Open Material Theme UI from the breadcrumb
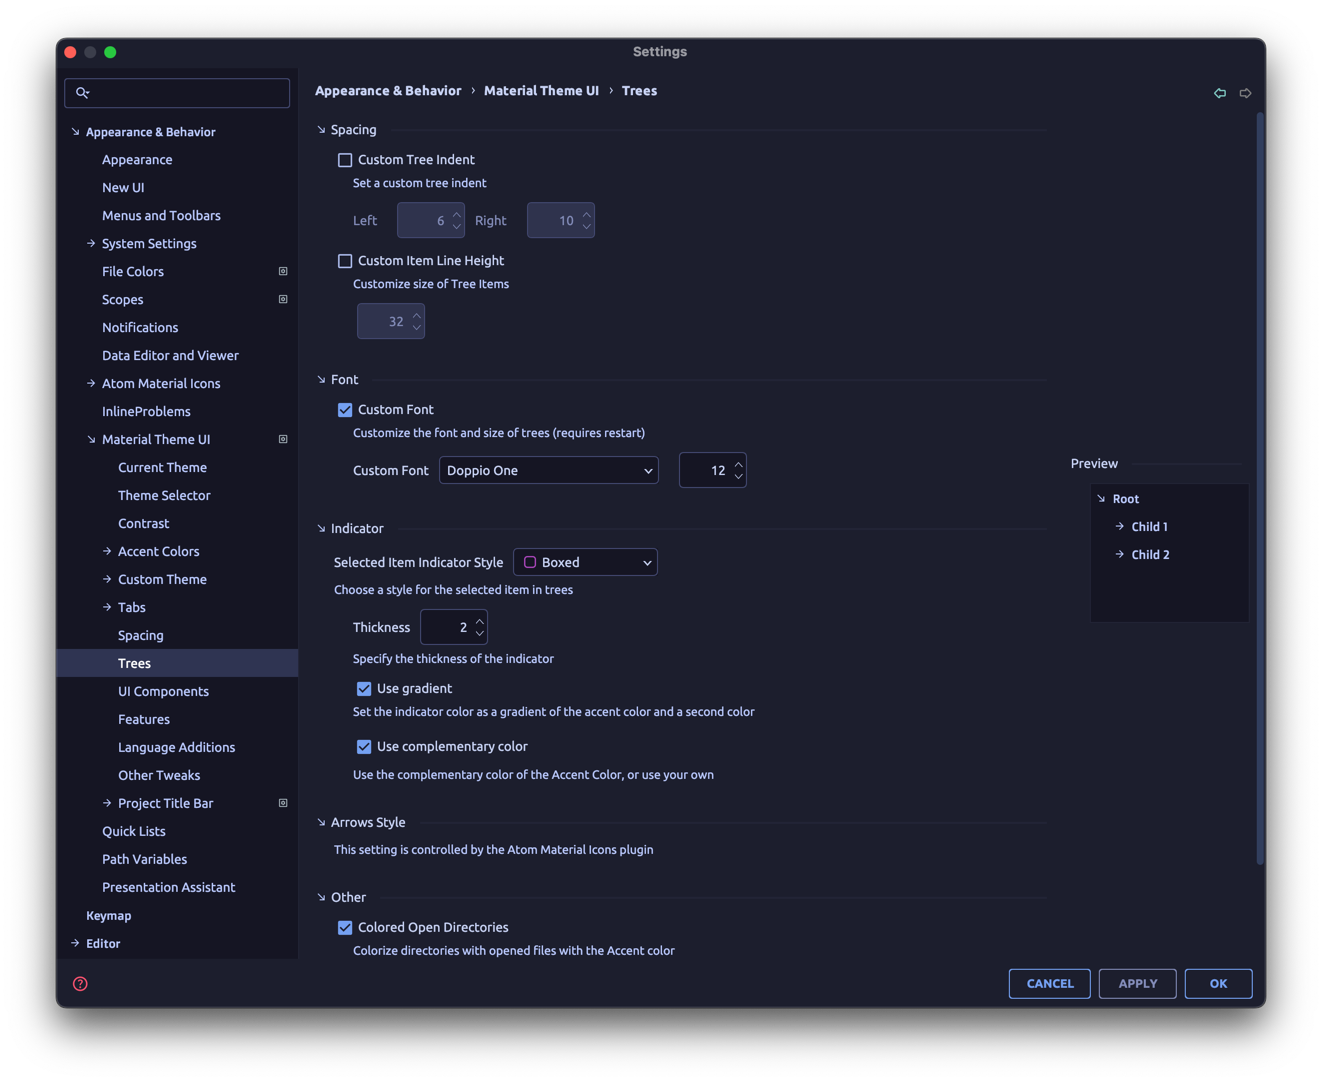The image size is (1322, 1082). [541, 90]
